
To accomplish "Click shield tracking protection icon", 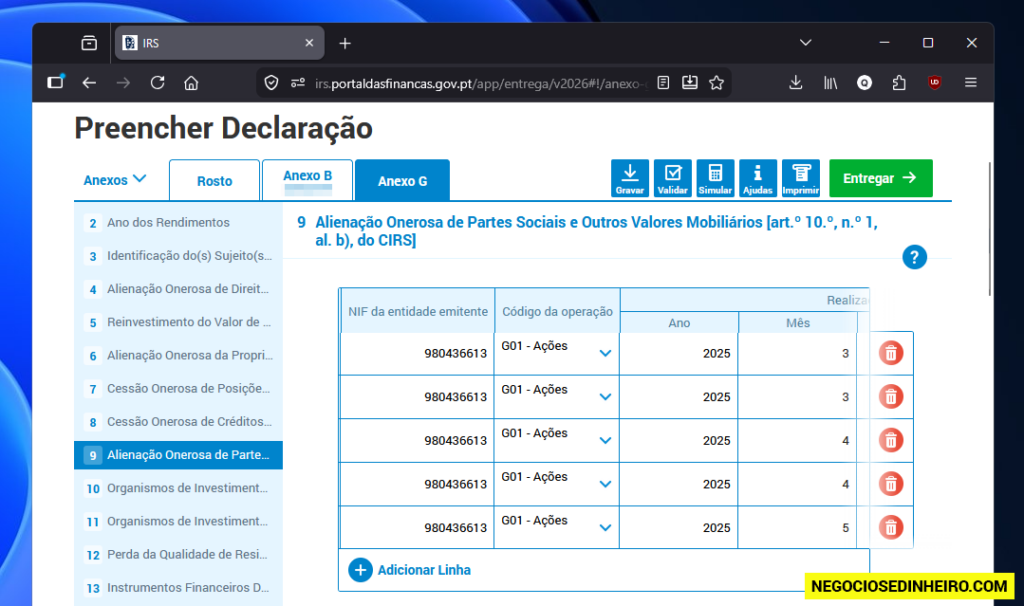I will tap(271, 83).
